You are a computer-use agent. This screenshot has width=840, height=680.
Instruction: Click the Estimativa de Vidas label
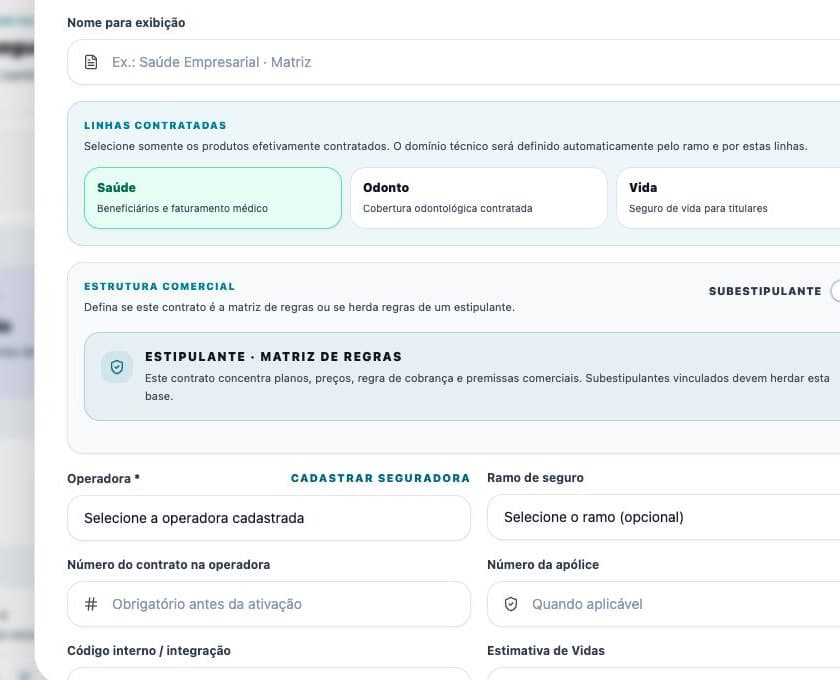coord(546,651)
